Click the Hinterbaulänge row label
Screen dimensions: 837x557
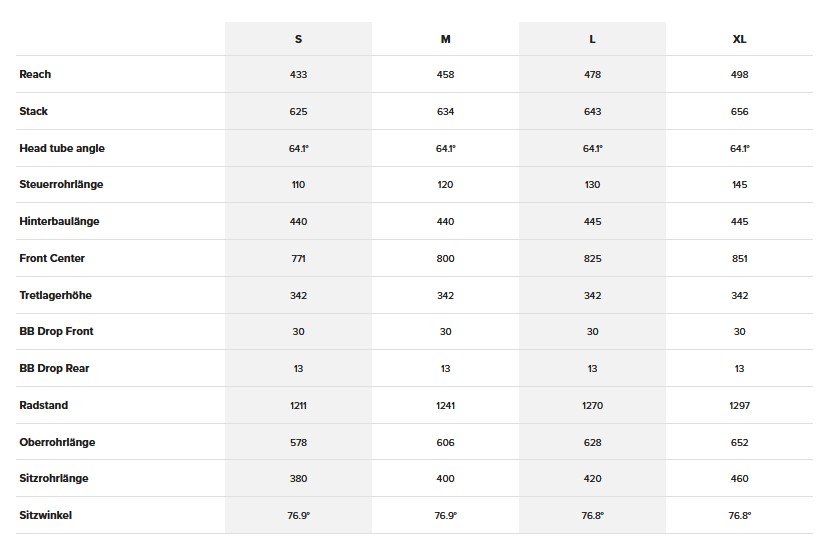click(x=59, y=221)
